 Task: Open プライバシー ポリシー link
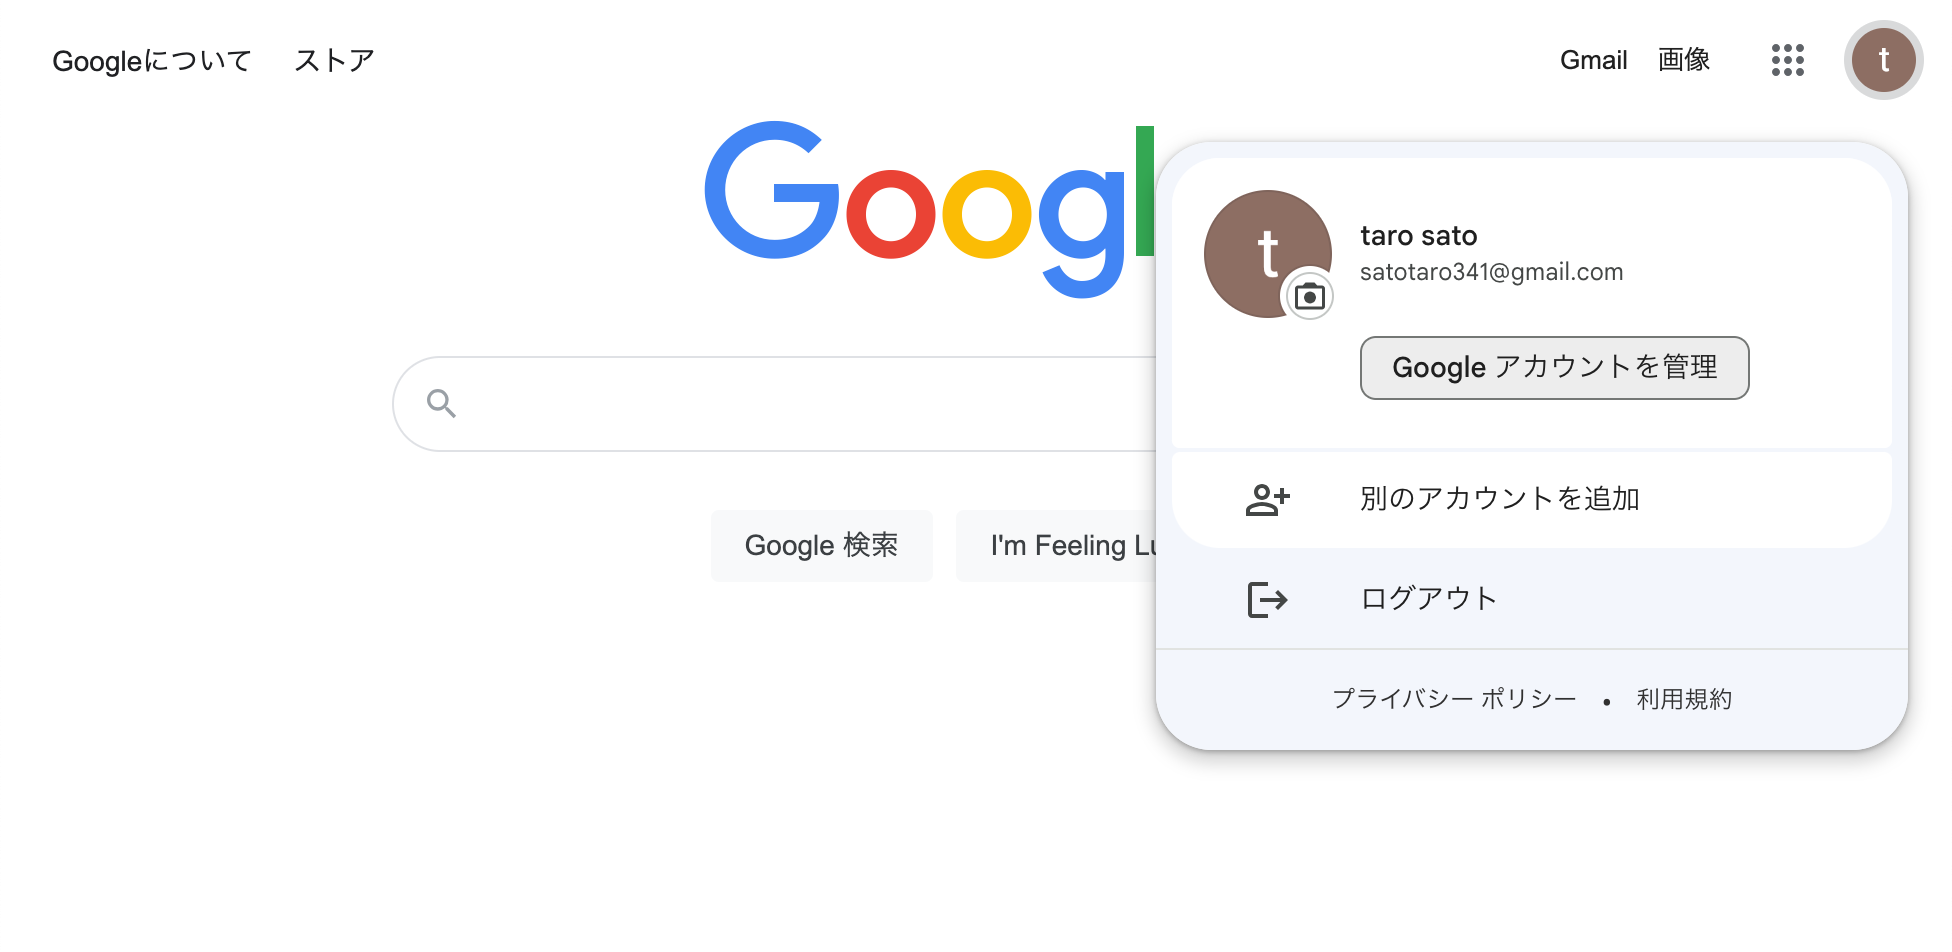click(x=1454, y=699)
